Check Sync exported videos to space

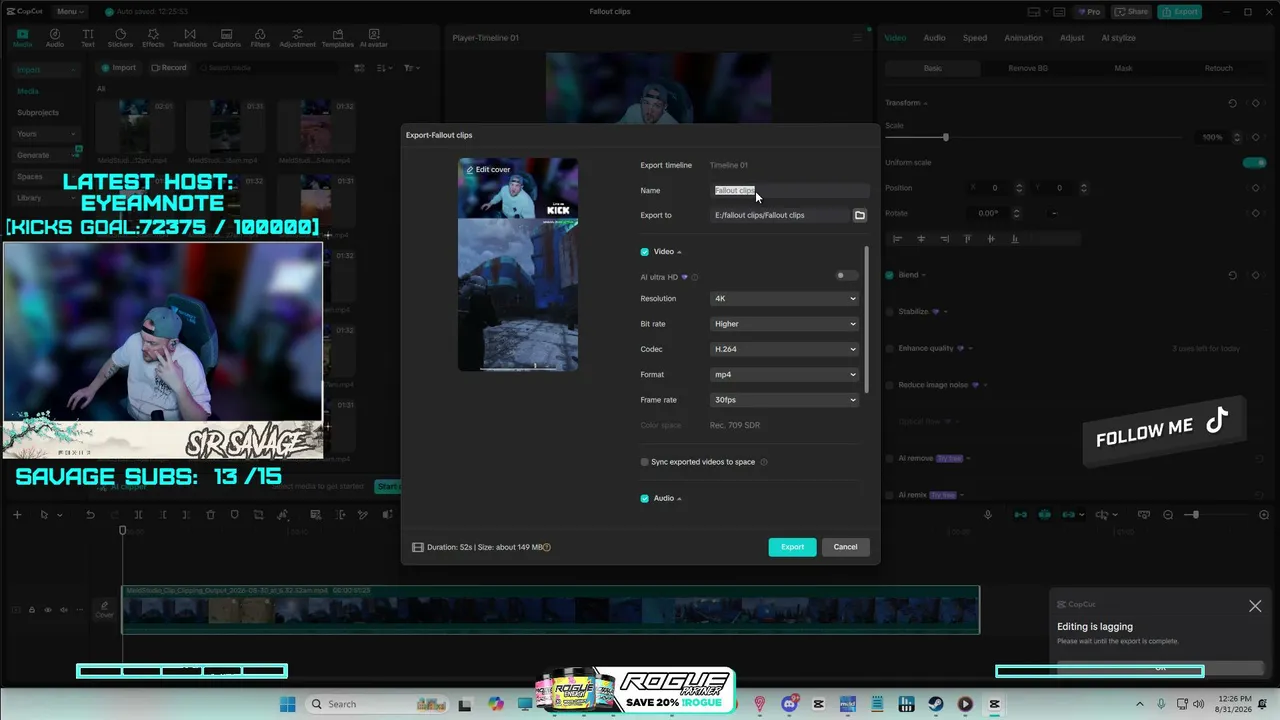[x=644, y=462]
